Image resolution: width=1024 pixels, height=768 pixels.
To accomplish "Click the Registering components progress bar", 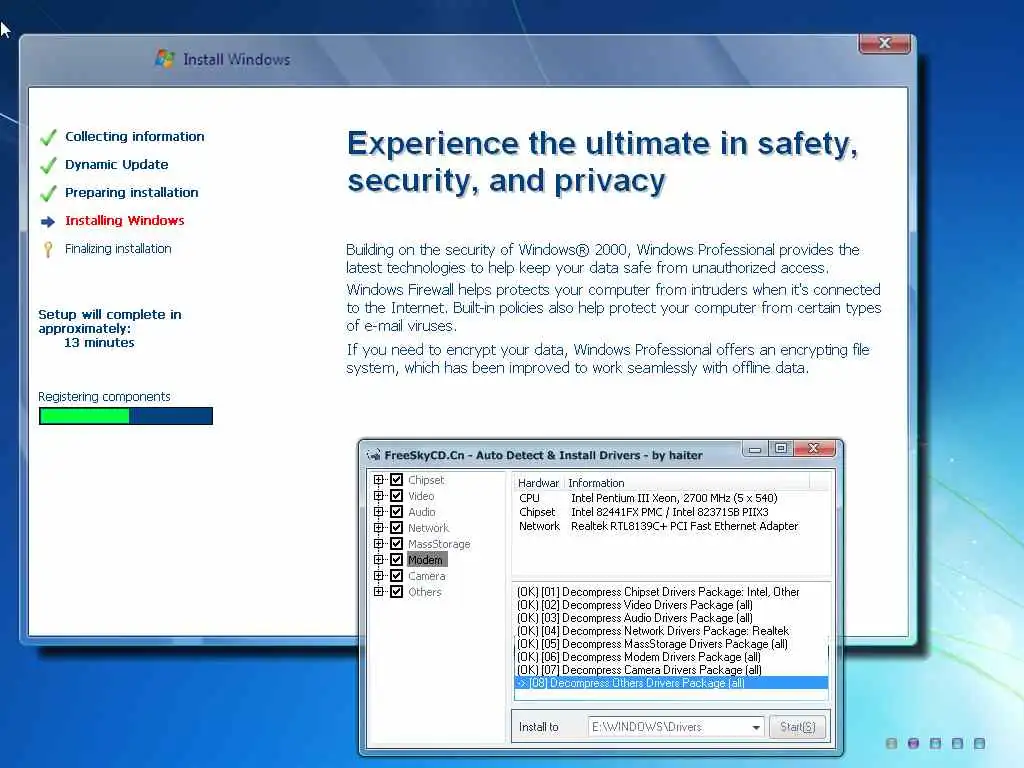I will pos(126,416).
